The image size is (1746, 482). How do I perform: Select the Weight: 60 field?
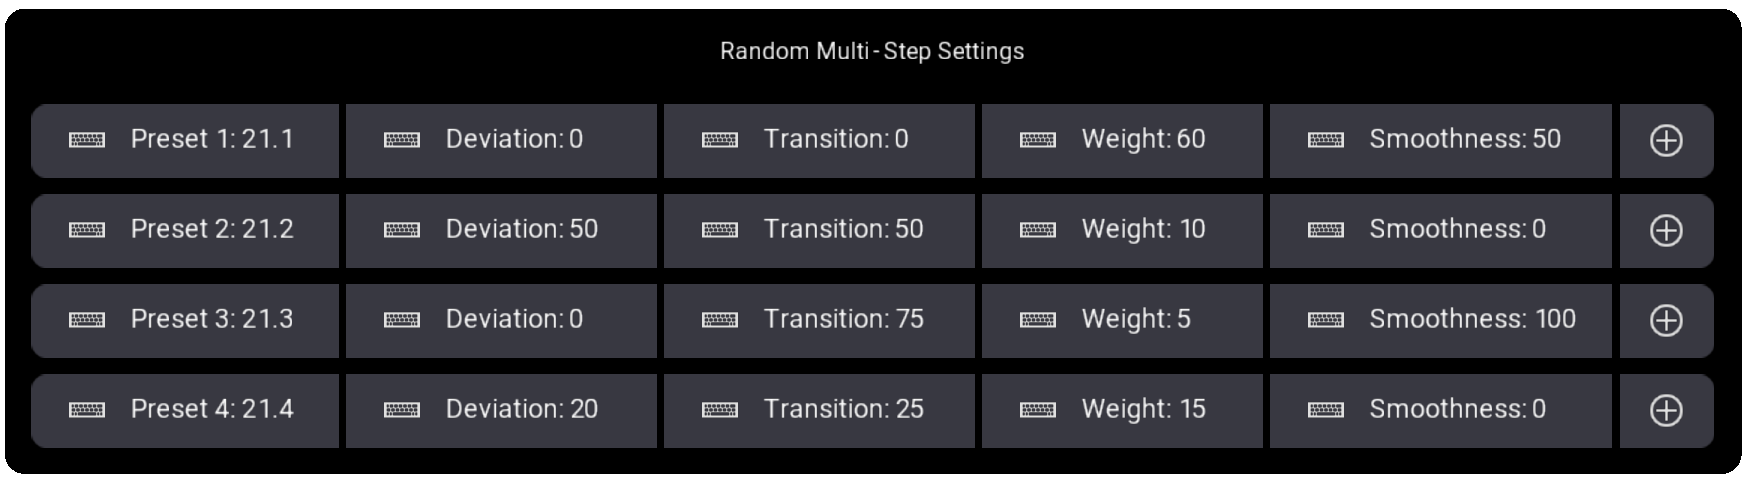point(1122,141)
